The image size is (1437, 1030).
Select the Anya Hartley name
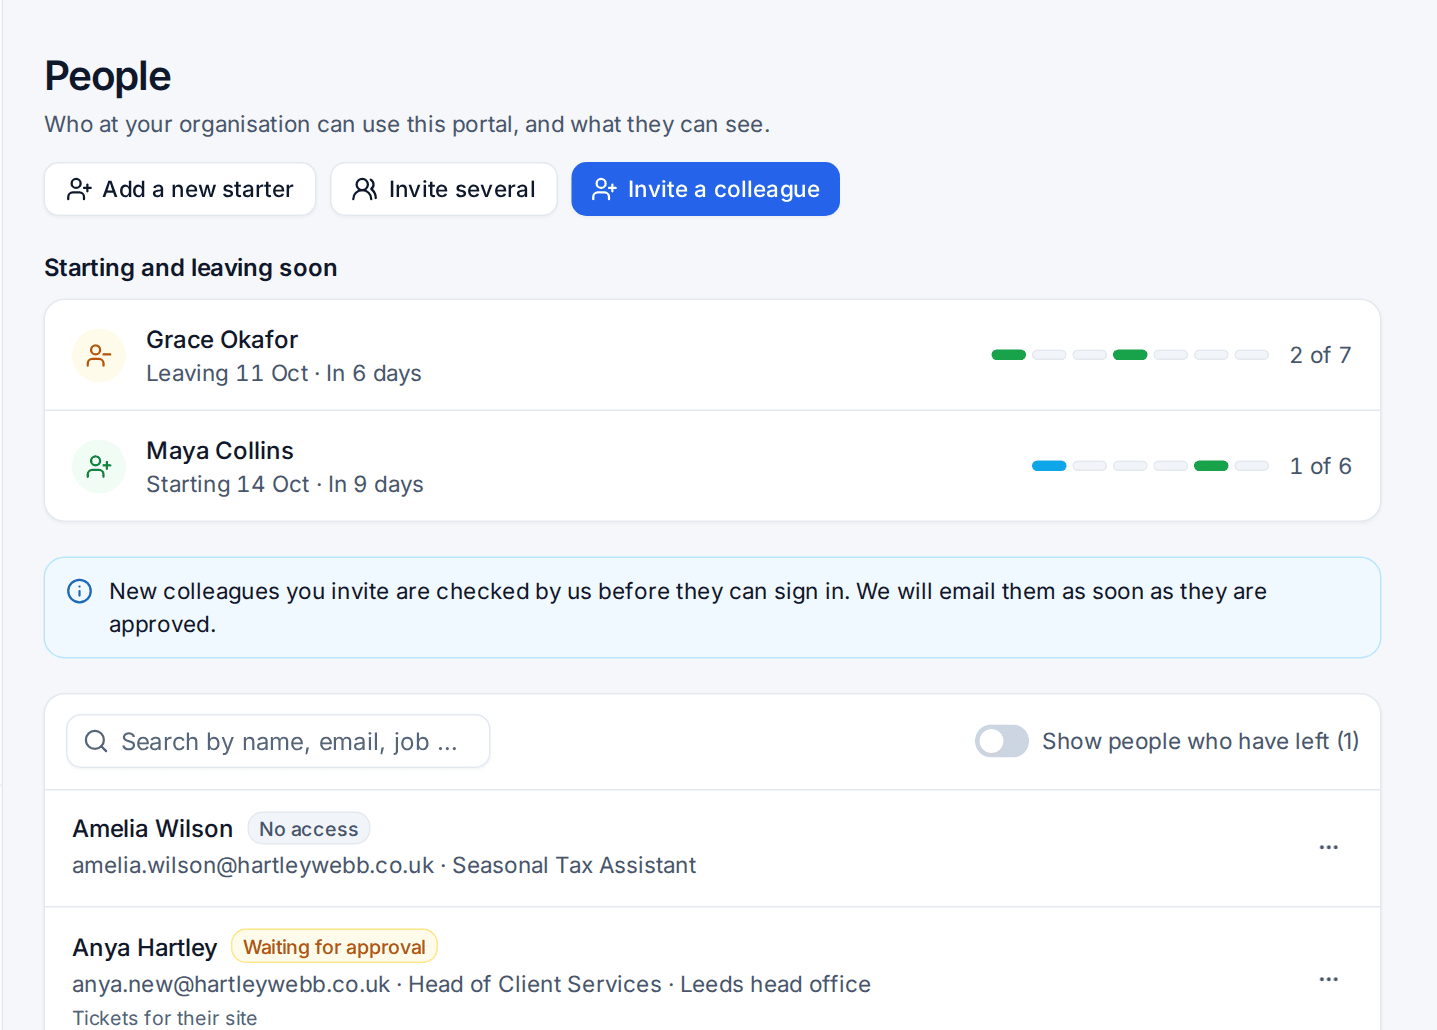coord(144,948)
